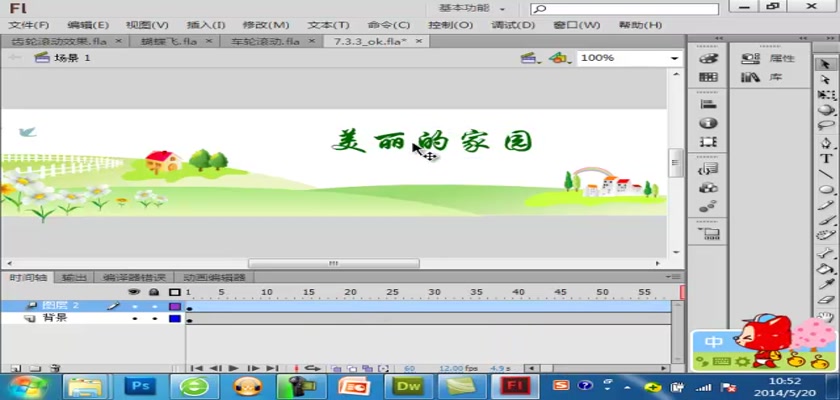The height and width of the screenshot is (400, 840).
Task: Choose the Line tool
Action: [x=826, y=173]
